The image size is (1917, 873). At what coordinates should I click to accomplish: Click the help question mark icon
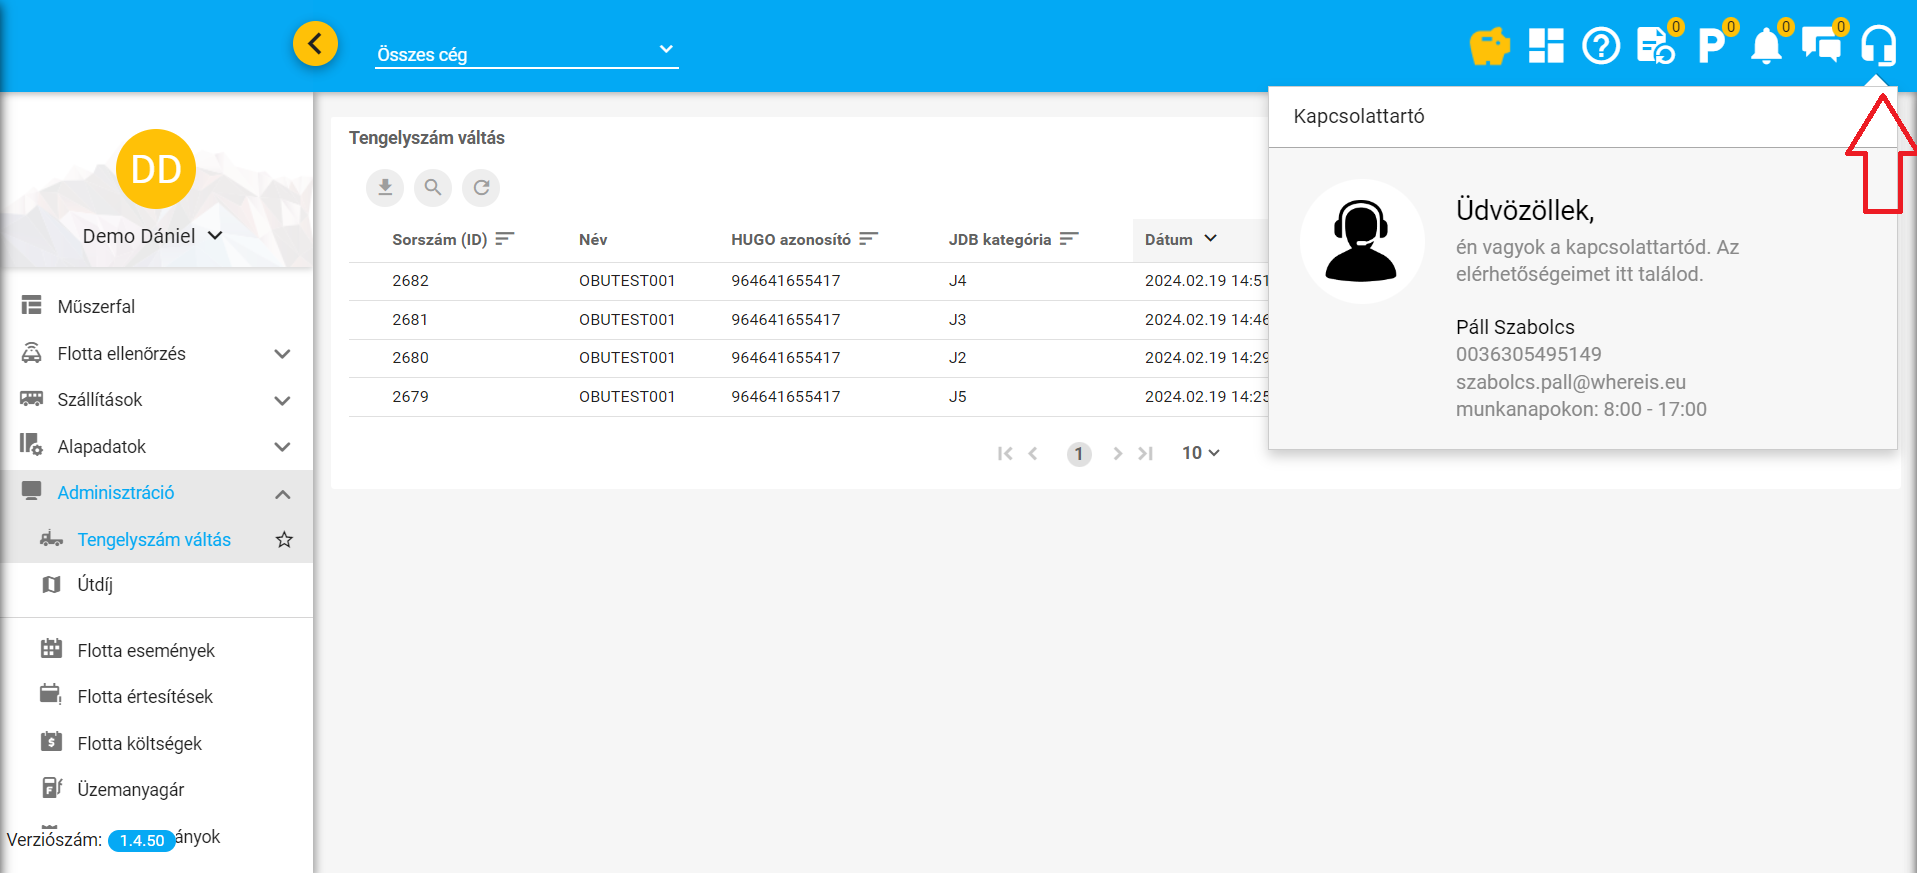coord(1601,46)
